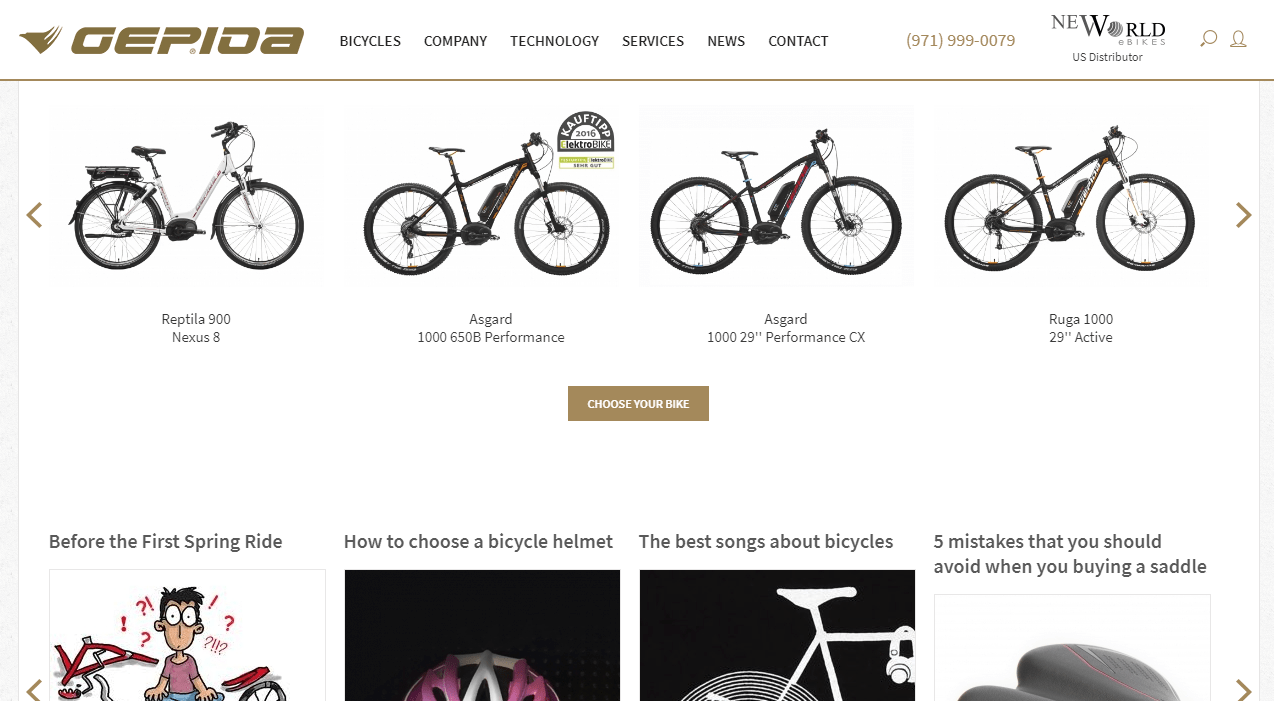Open the Technology menu
The width and height of the screenshot is (1274, 701).
click(x=554, y=41)
